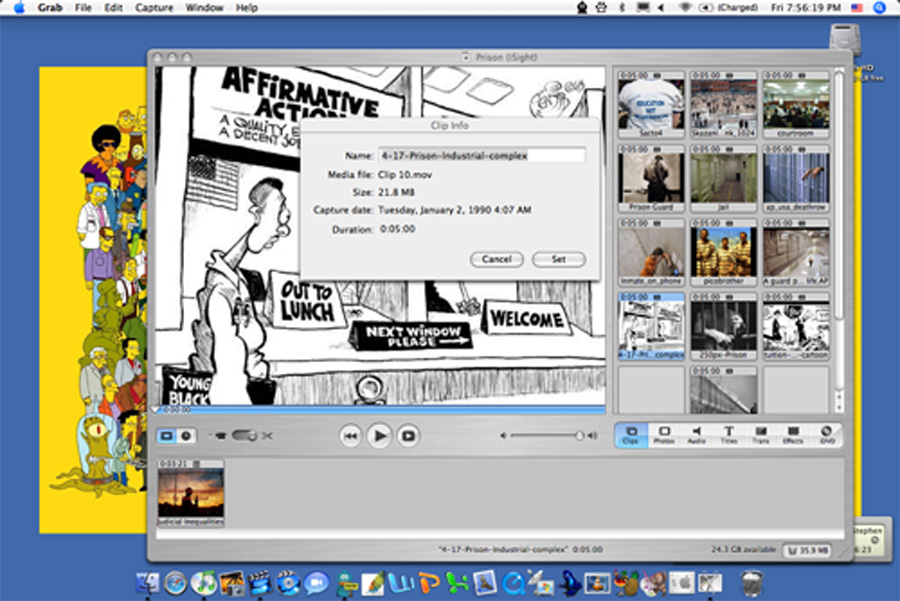
Task: Click the capture date Tuesday, January 2, 1990
Action: pyautogui.click(x=455, y=210)
